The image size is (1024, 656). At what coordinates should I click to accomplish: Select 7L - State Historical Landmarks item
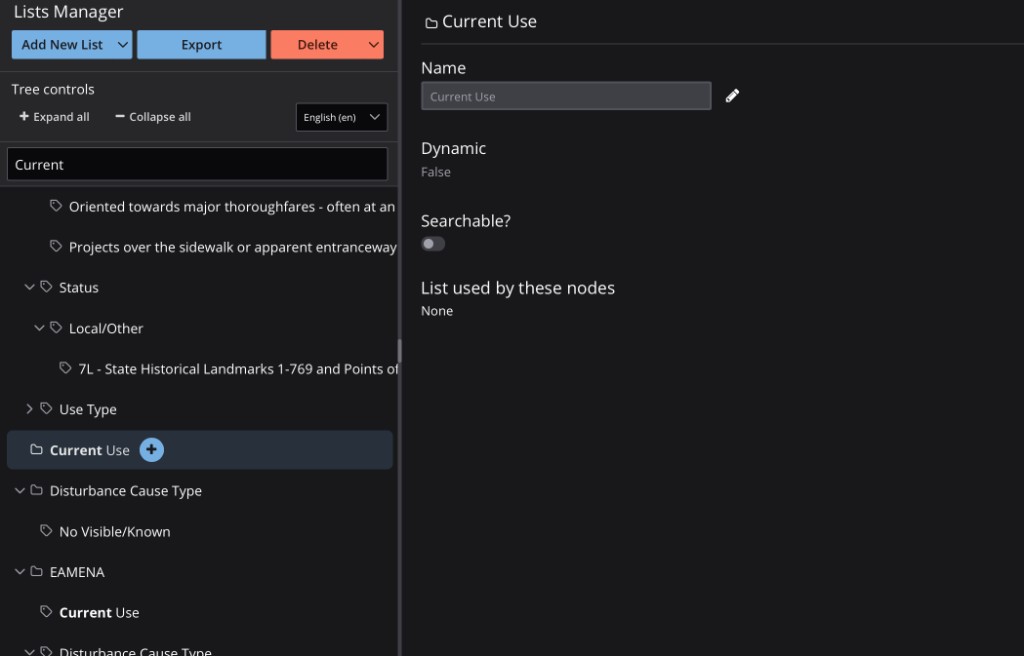coord(238,369)
